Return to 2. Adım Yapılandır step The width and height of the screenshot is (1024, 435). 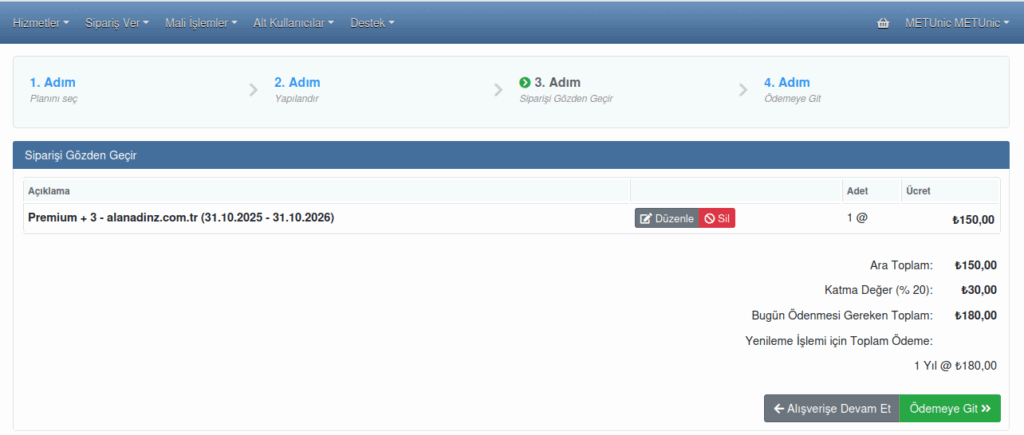297,90
